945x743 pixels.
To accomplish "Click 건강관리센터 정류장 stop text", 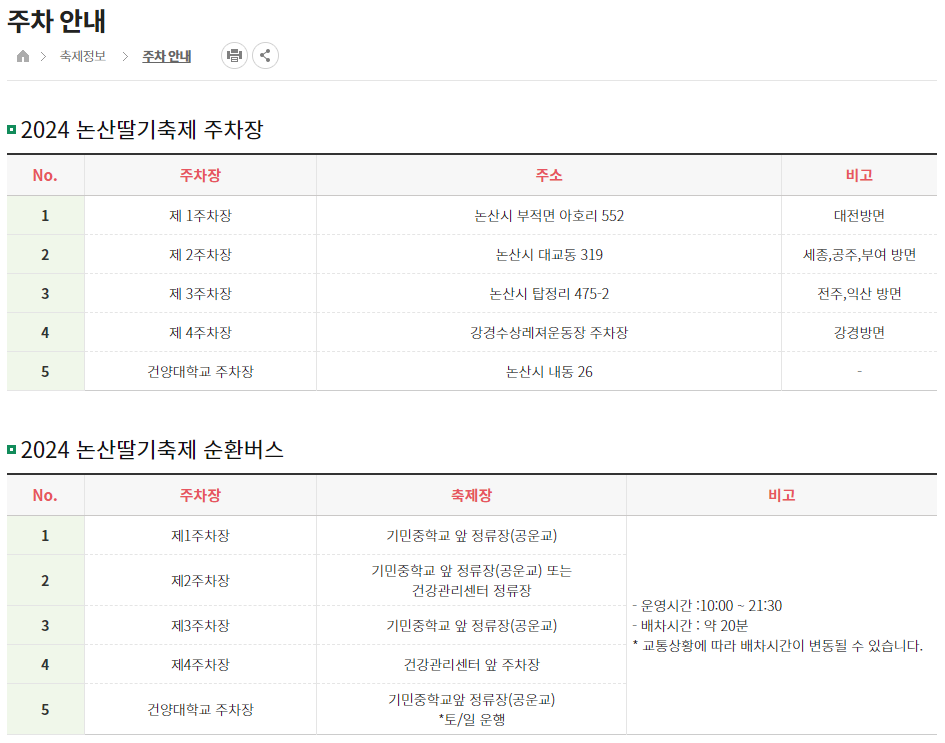I will (x=471, y=591).
